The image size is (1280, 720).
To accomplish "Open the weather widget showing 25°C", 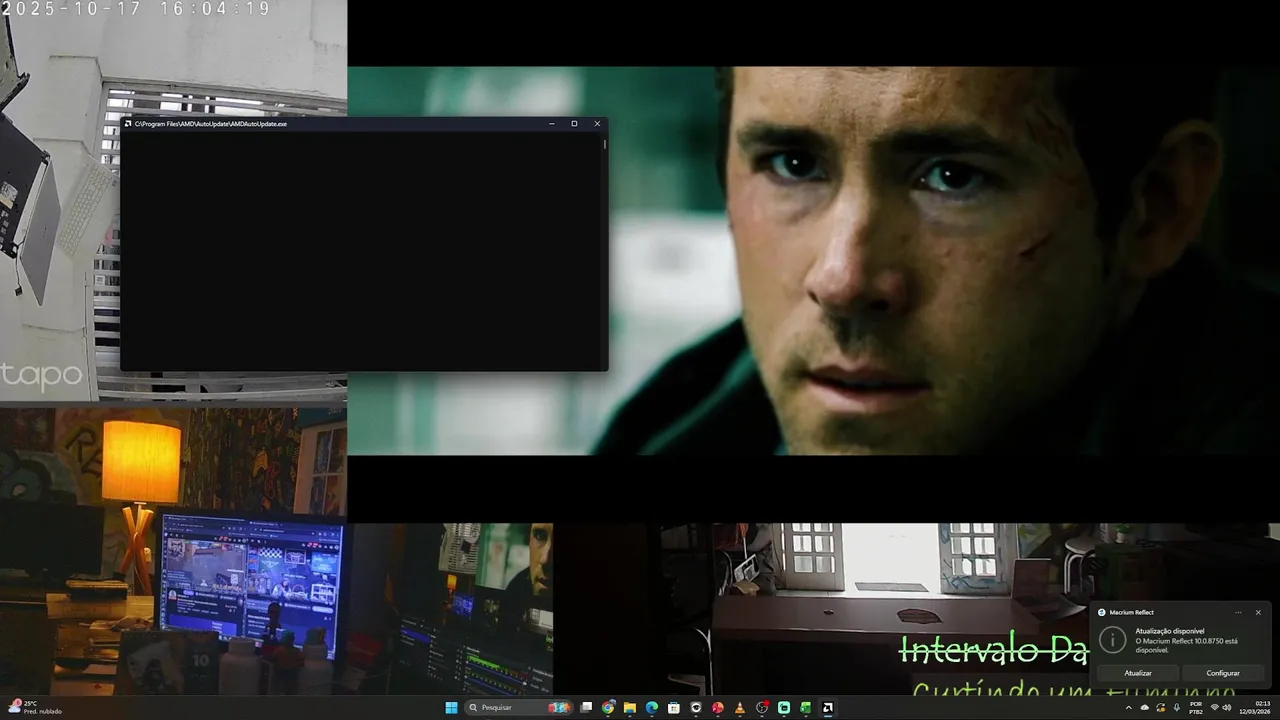I will click(x=36, y=708).
